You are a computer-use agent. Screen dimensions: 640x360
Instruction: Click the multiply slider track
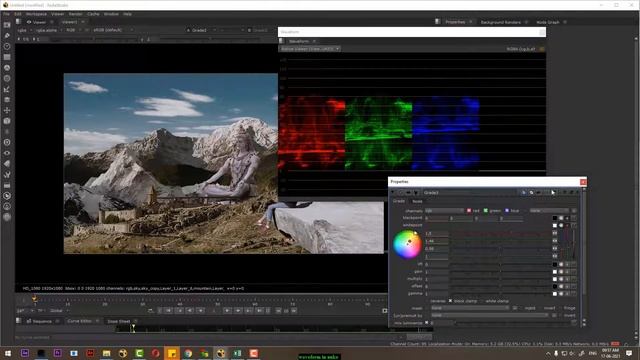500,279
